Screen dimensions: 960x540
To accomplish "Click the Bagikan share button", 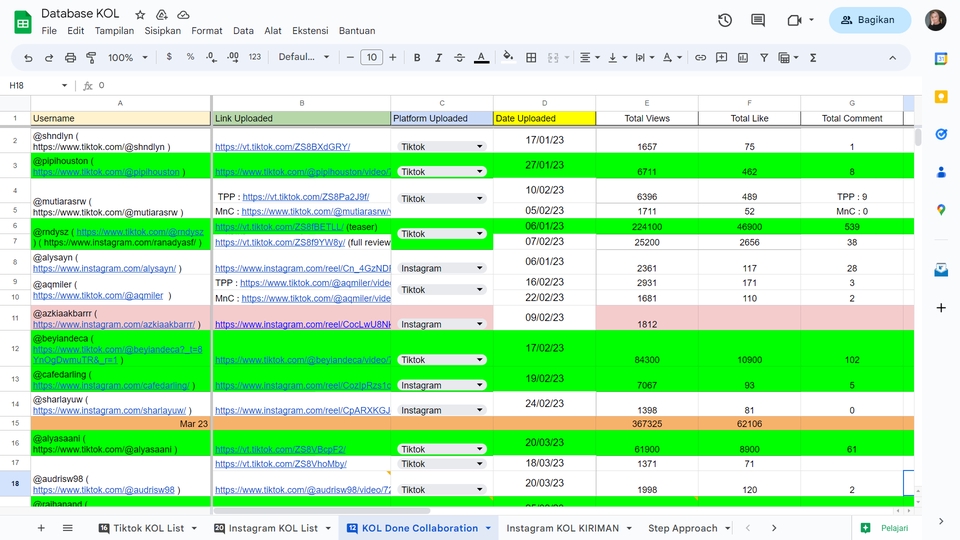I will coord(869,20).
